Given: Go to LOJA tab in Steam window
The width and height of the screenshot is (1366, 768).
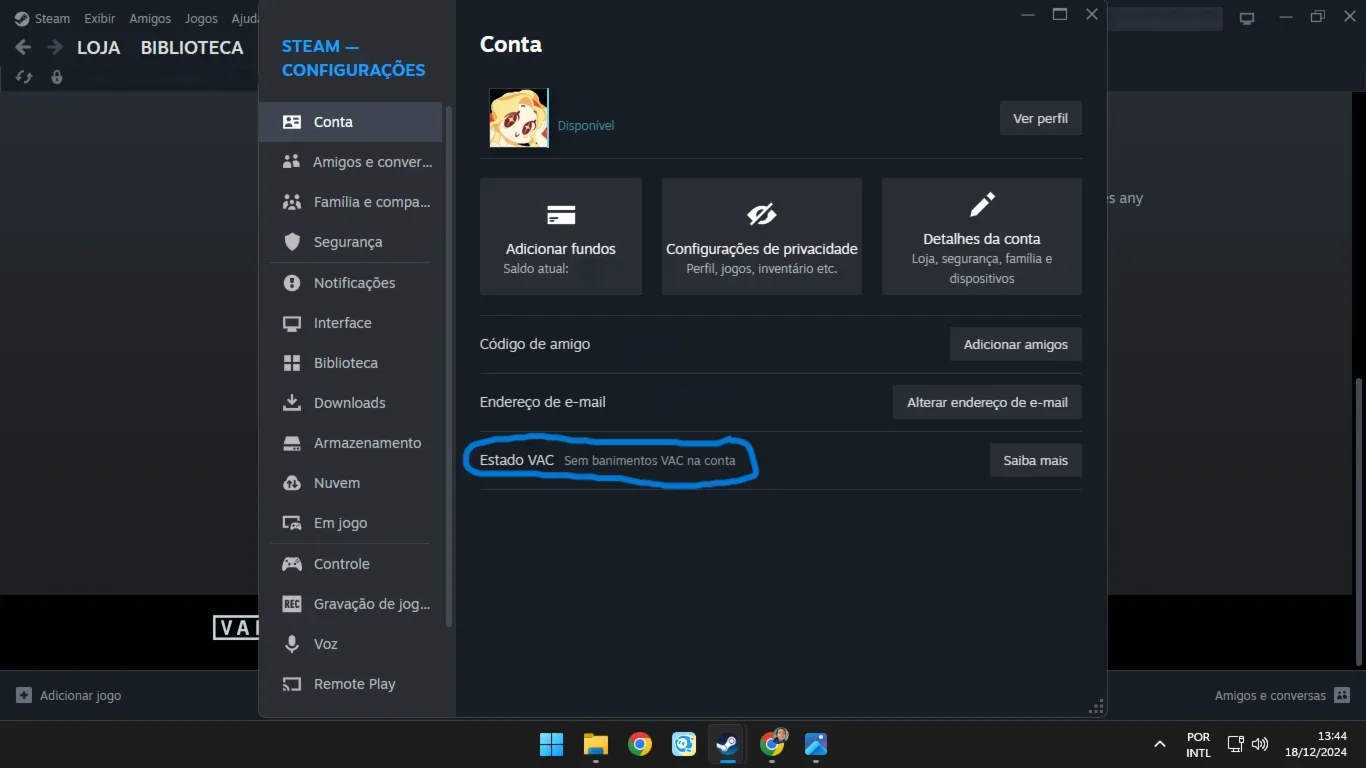Looking at the screenshot, I should 99,47.
